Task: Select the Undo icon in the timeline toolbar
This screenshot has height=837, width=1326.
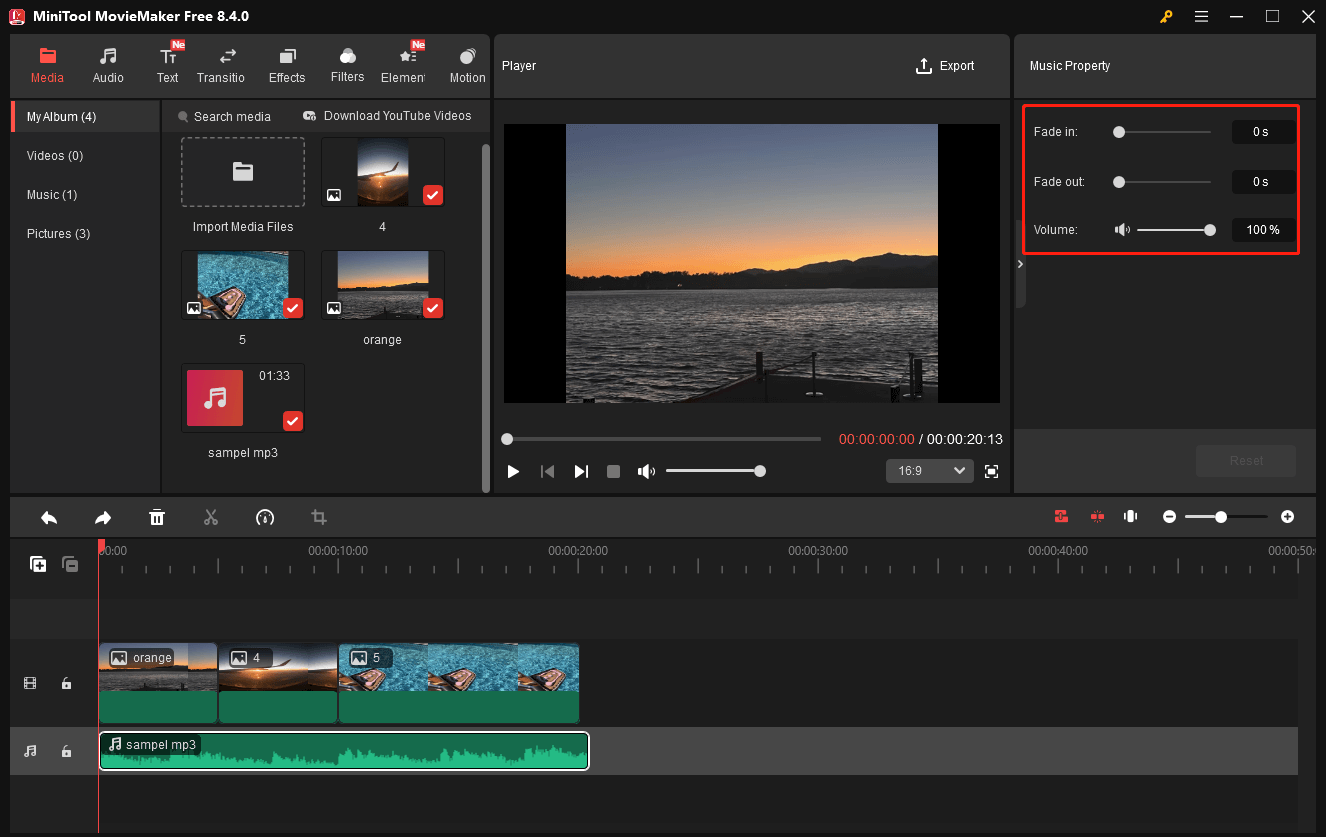Action: coord(49,517)
